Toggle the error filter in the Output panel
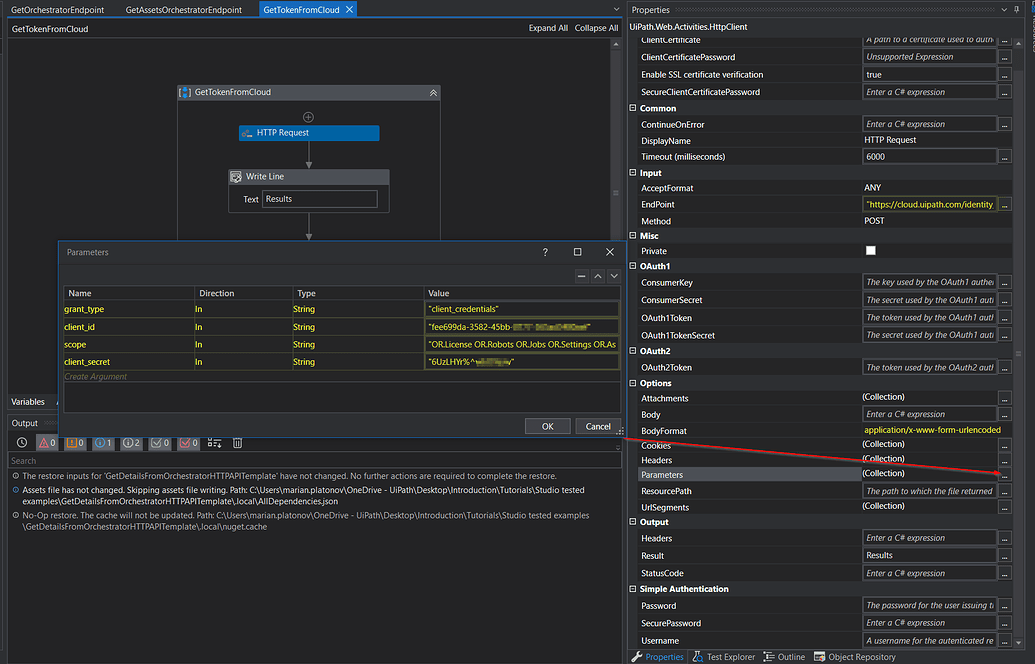 tap(47, 443)
